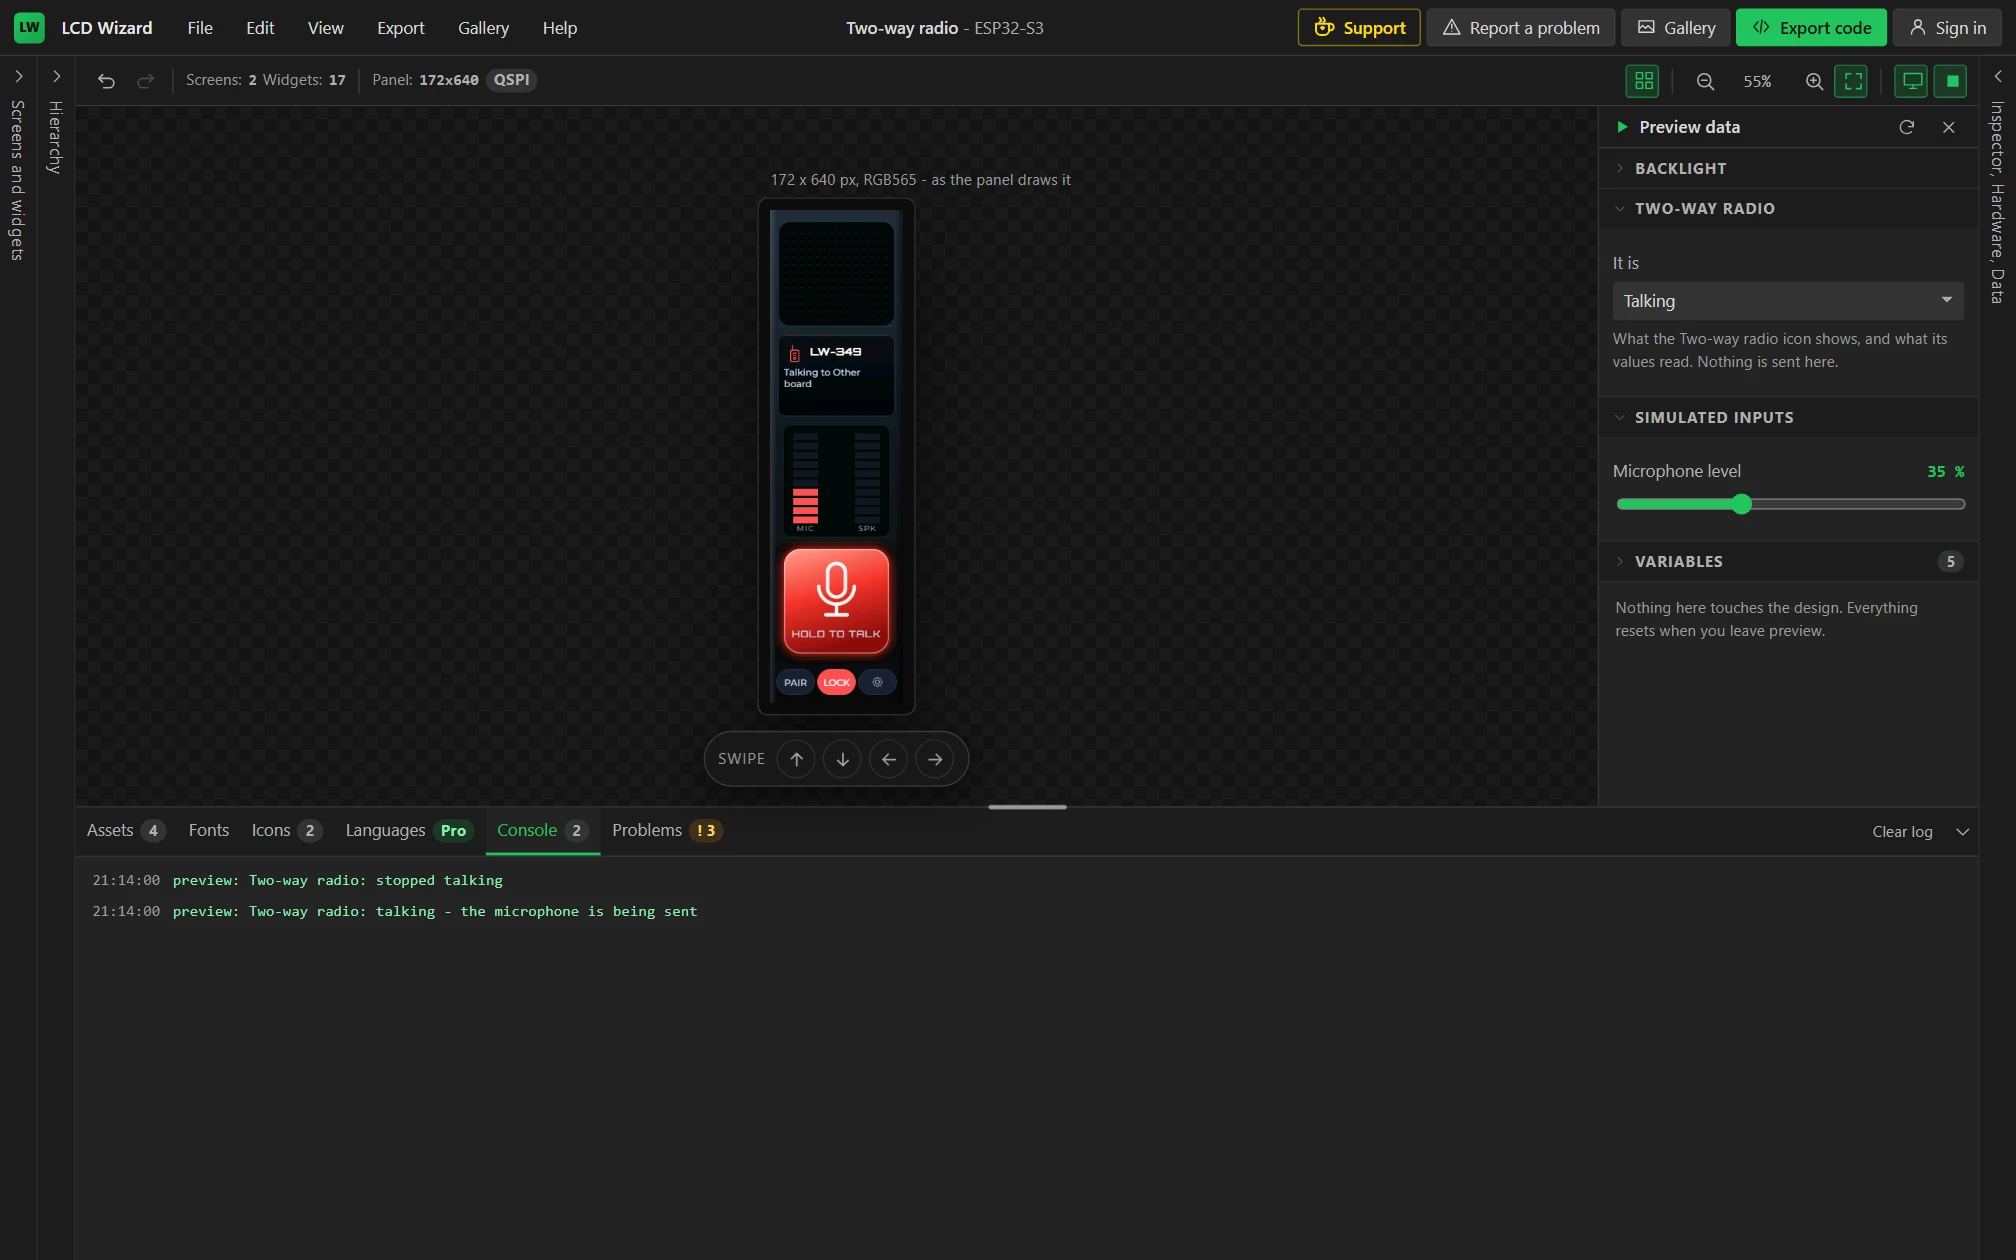Click the Support button
Image resolution: width=2016 pixels, height=1260 pixels.
[x=1358, y=28]
